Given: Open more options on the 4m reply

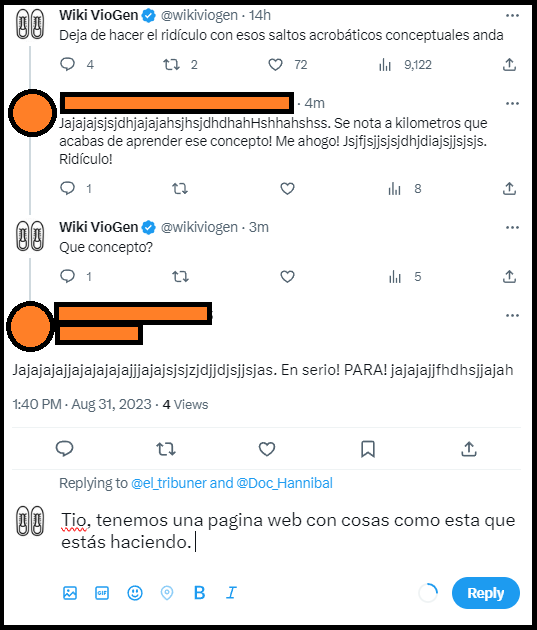Looking at the screenshot, I should pos(512,104).
